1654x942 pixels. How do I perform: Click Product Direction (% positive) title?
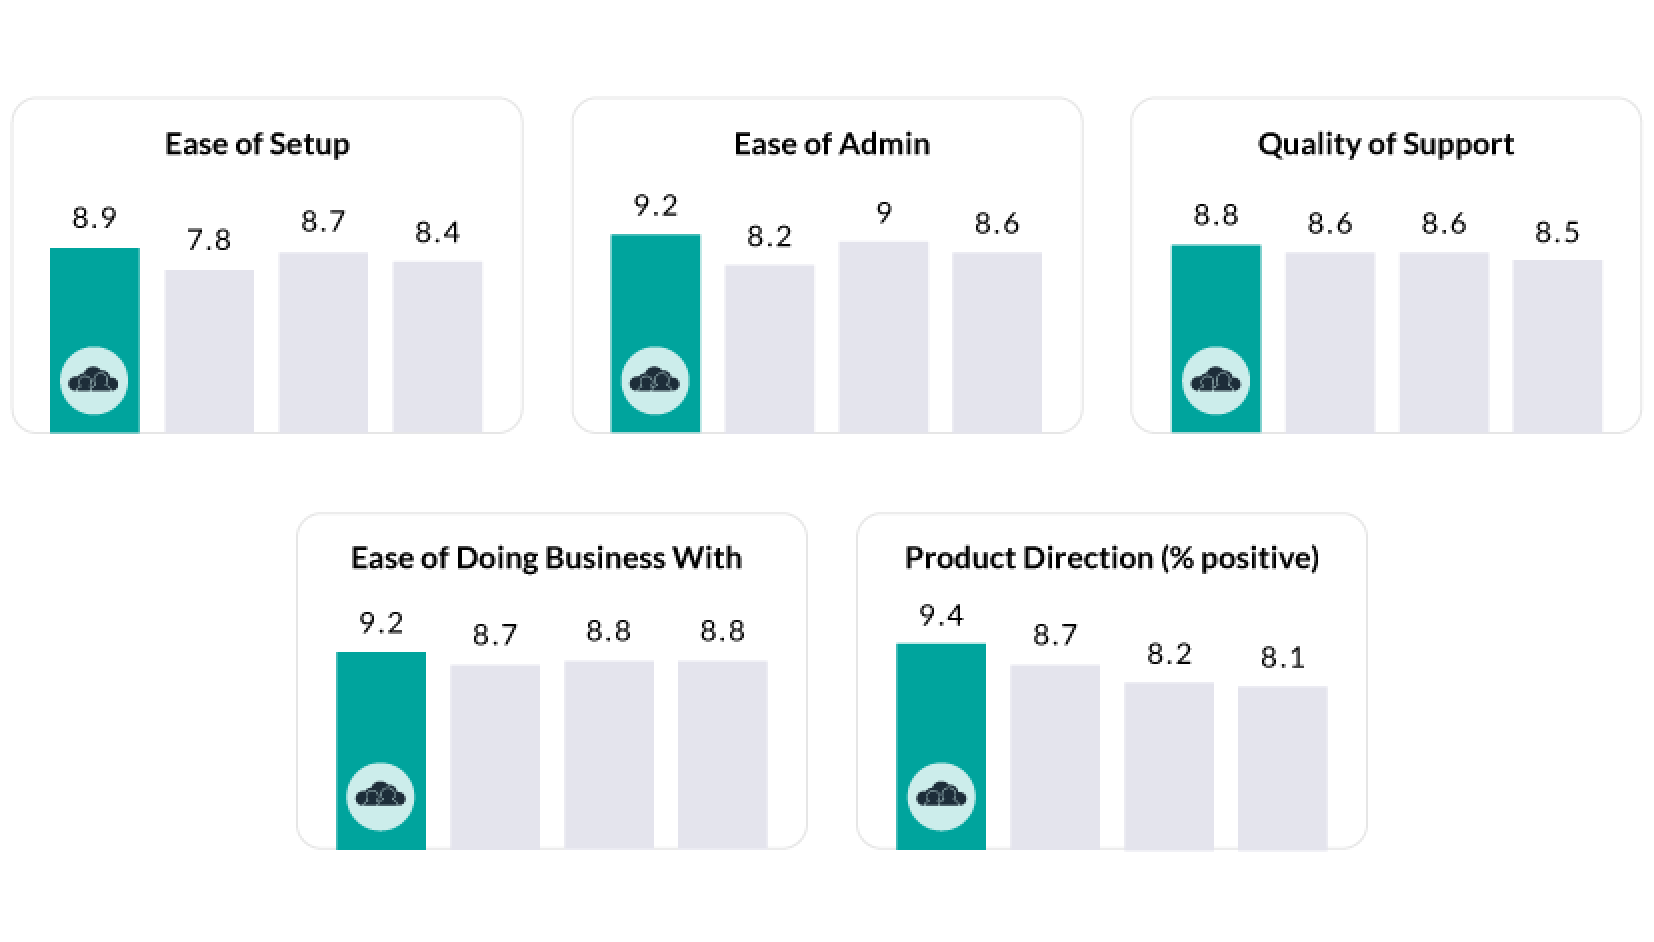1111,558
